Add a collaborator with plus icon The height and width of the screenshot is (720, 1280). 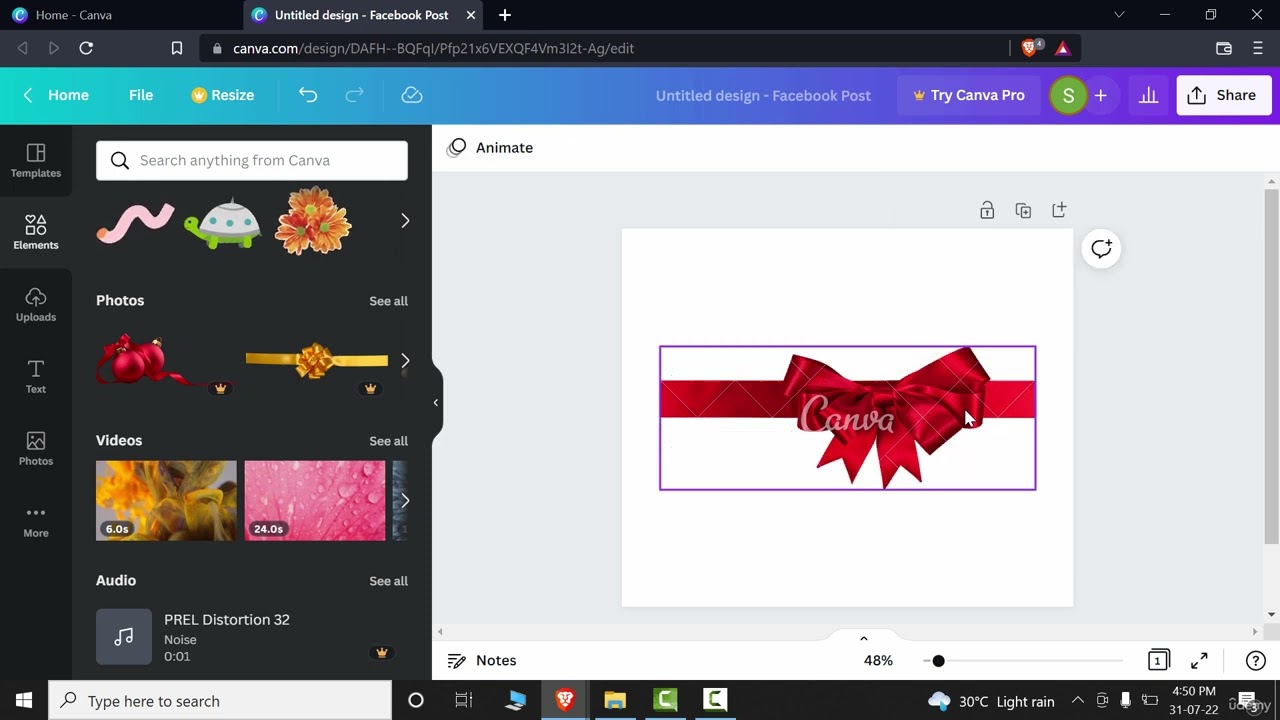(x=1101, y=95)
